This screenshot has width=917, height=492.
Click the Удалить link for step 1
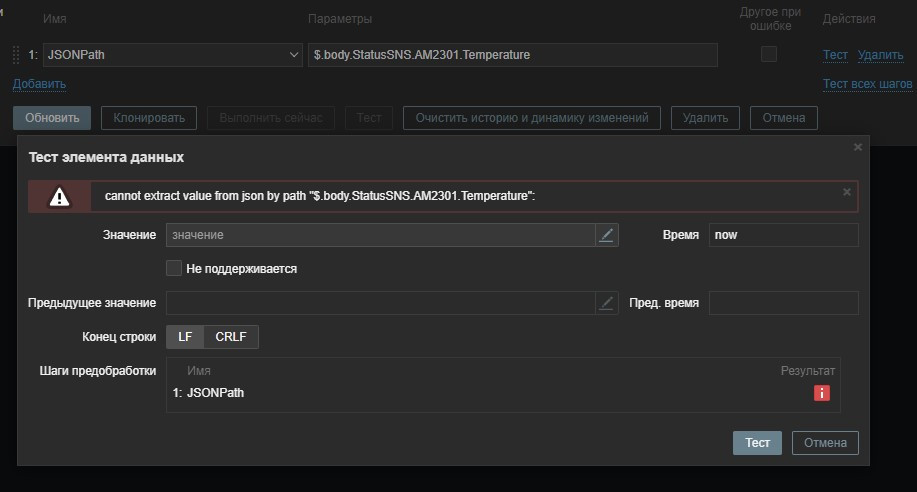[880, 55]
